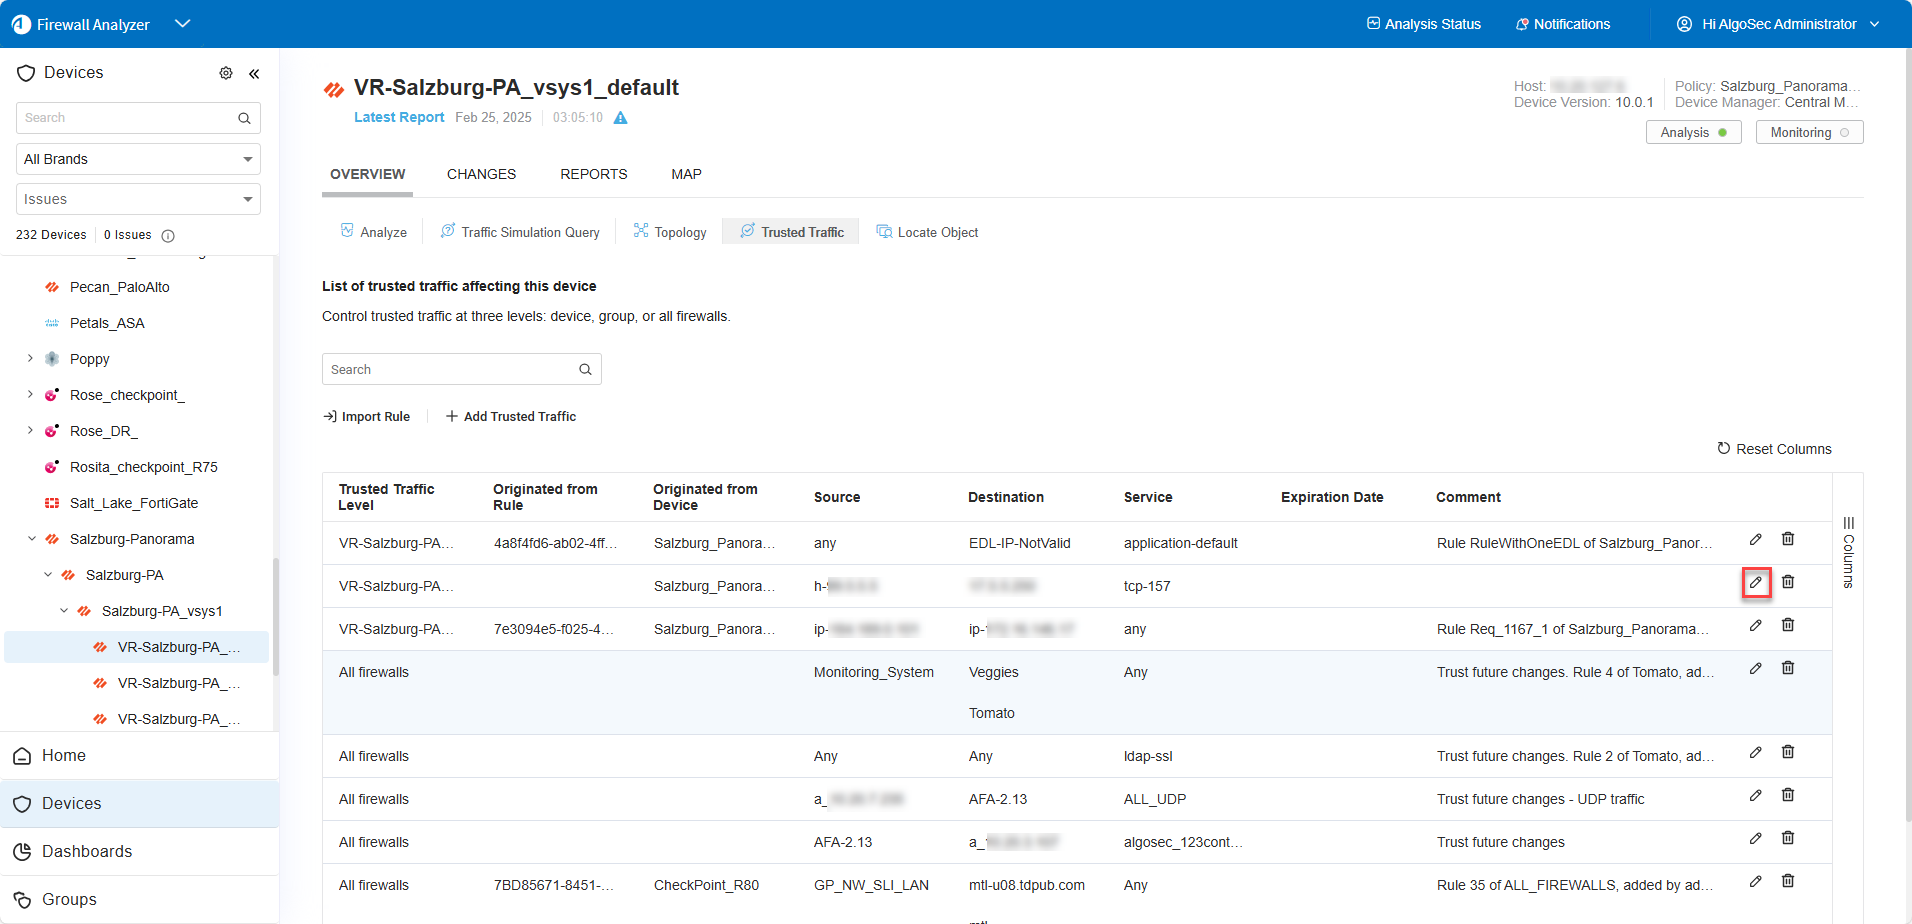Click the devices settings gear icon
The width and height of the screenshot is (1912, 924).
tap(226, 73)
